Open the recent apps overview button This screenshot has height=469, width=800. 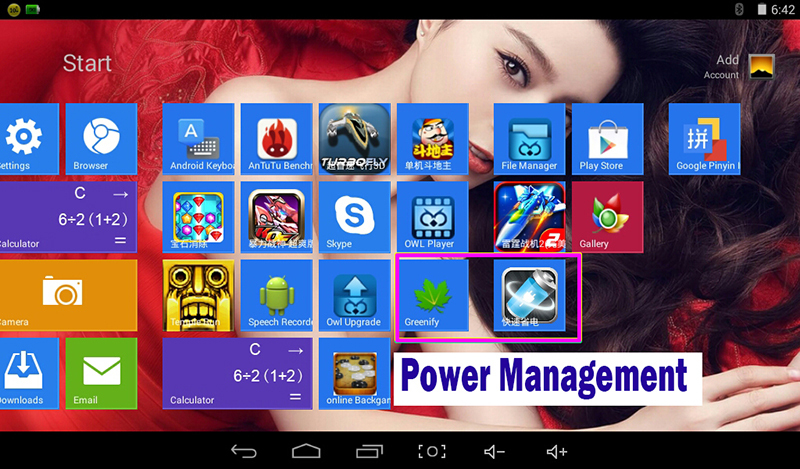pos(369,451)
